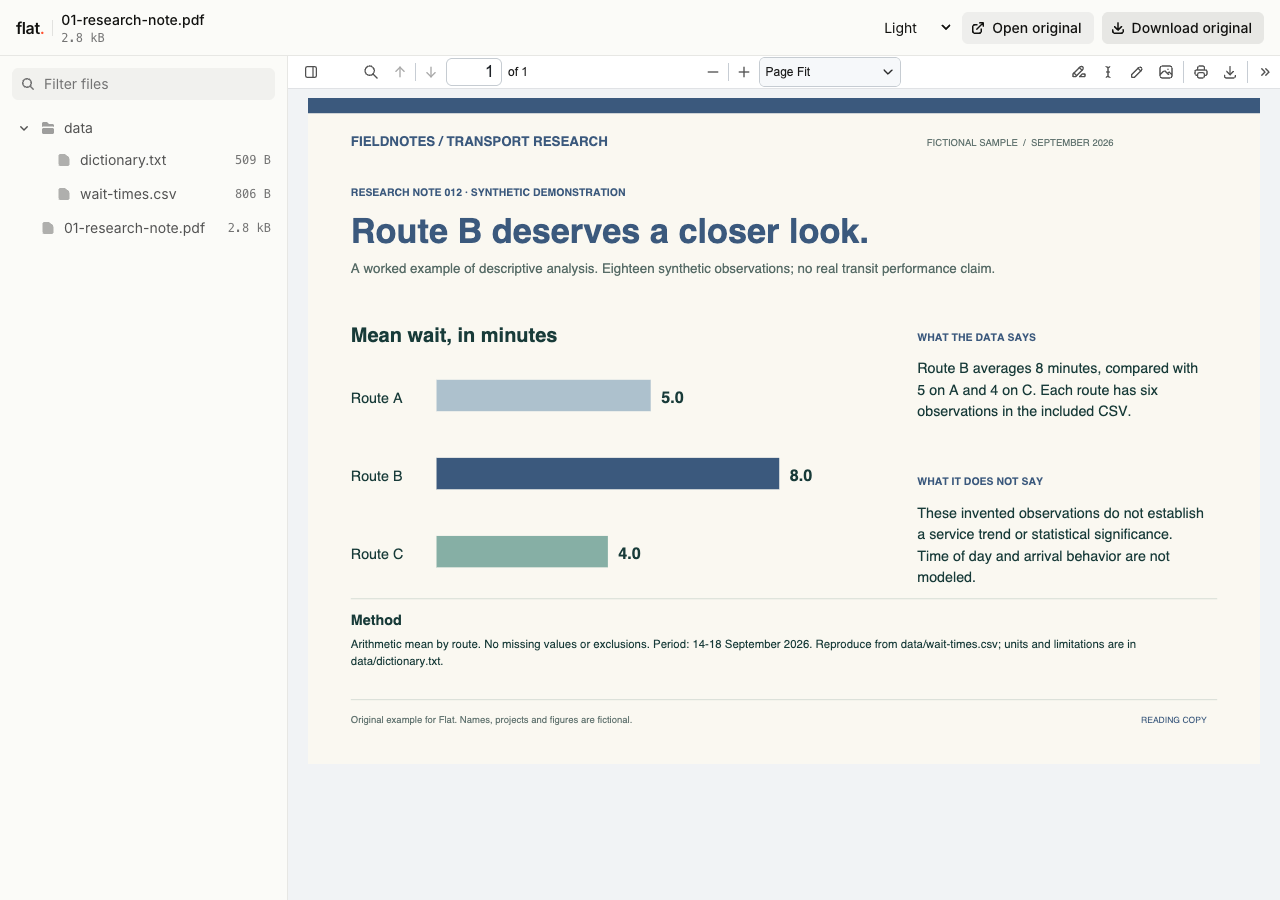Go to next page arrow

pyautogui.click(x=431, y=72)
